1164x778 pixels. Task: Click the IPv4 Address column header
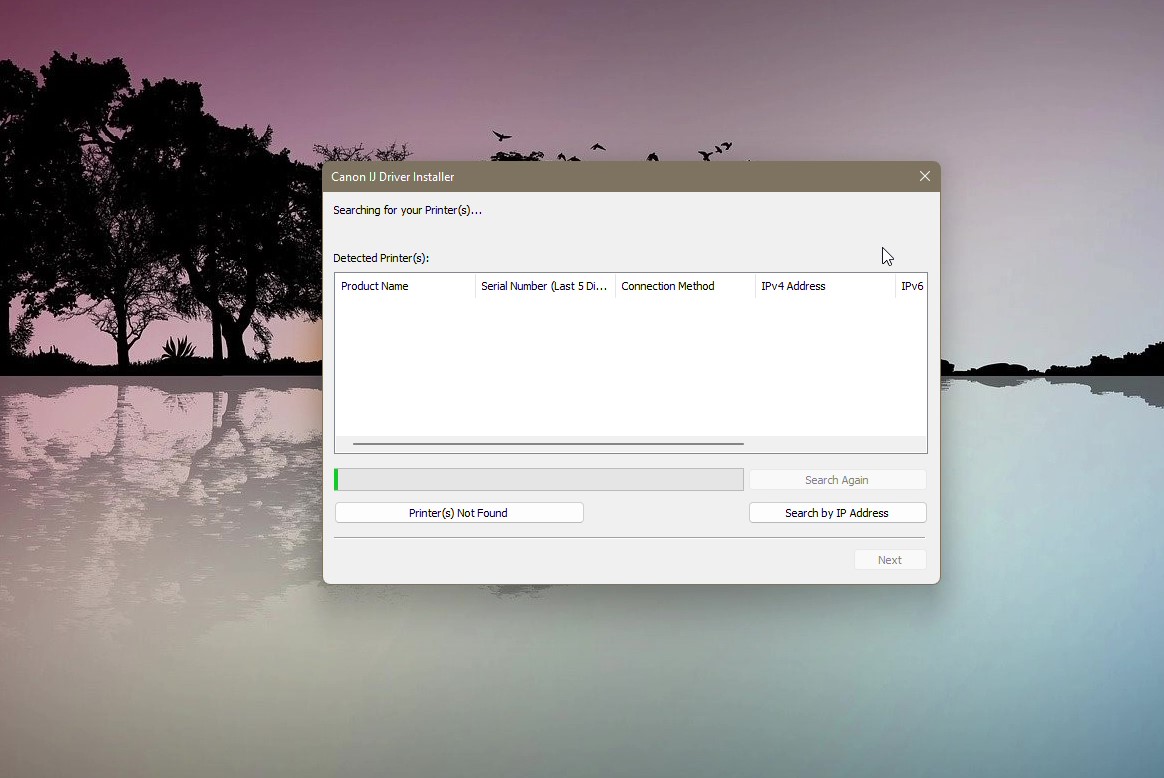coord(825,286)
